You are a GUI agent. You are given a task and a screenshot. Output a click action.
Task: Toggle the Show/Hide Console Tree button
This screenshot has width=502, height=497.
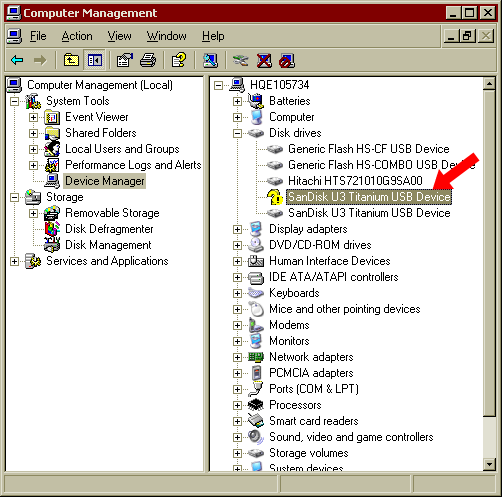coord(95,60)
